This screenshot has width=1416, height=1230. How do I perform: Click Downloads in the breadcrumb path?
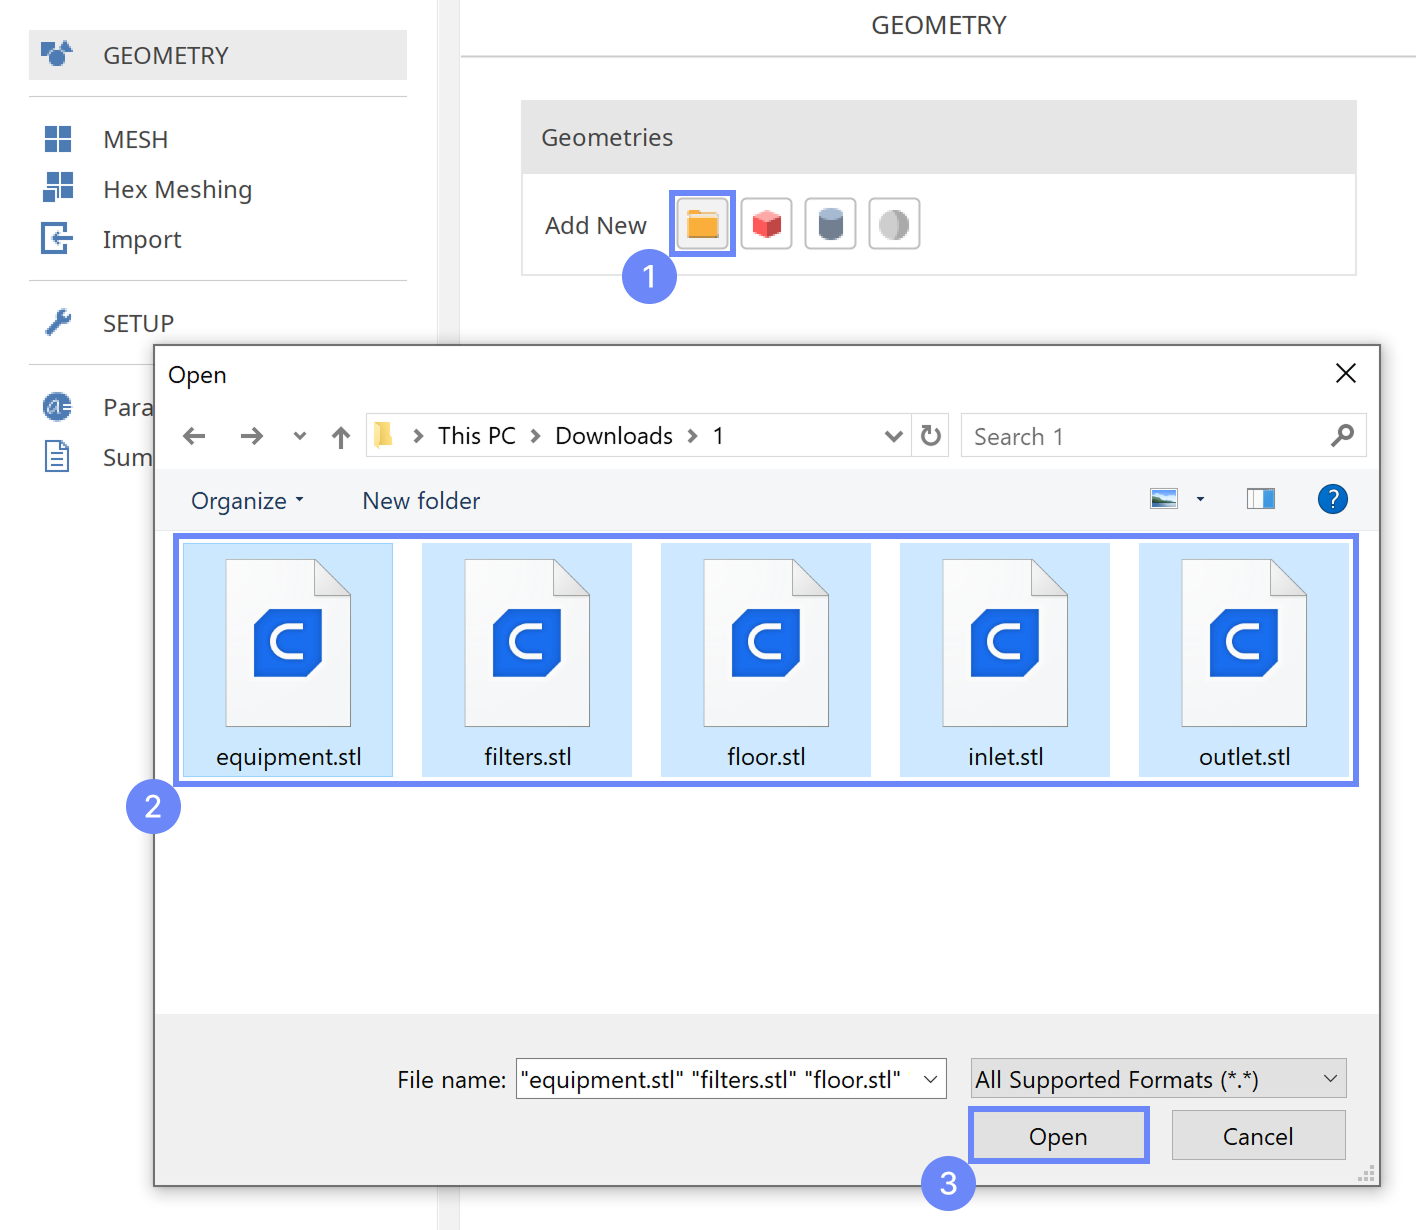tap(614, 436)
